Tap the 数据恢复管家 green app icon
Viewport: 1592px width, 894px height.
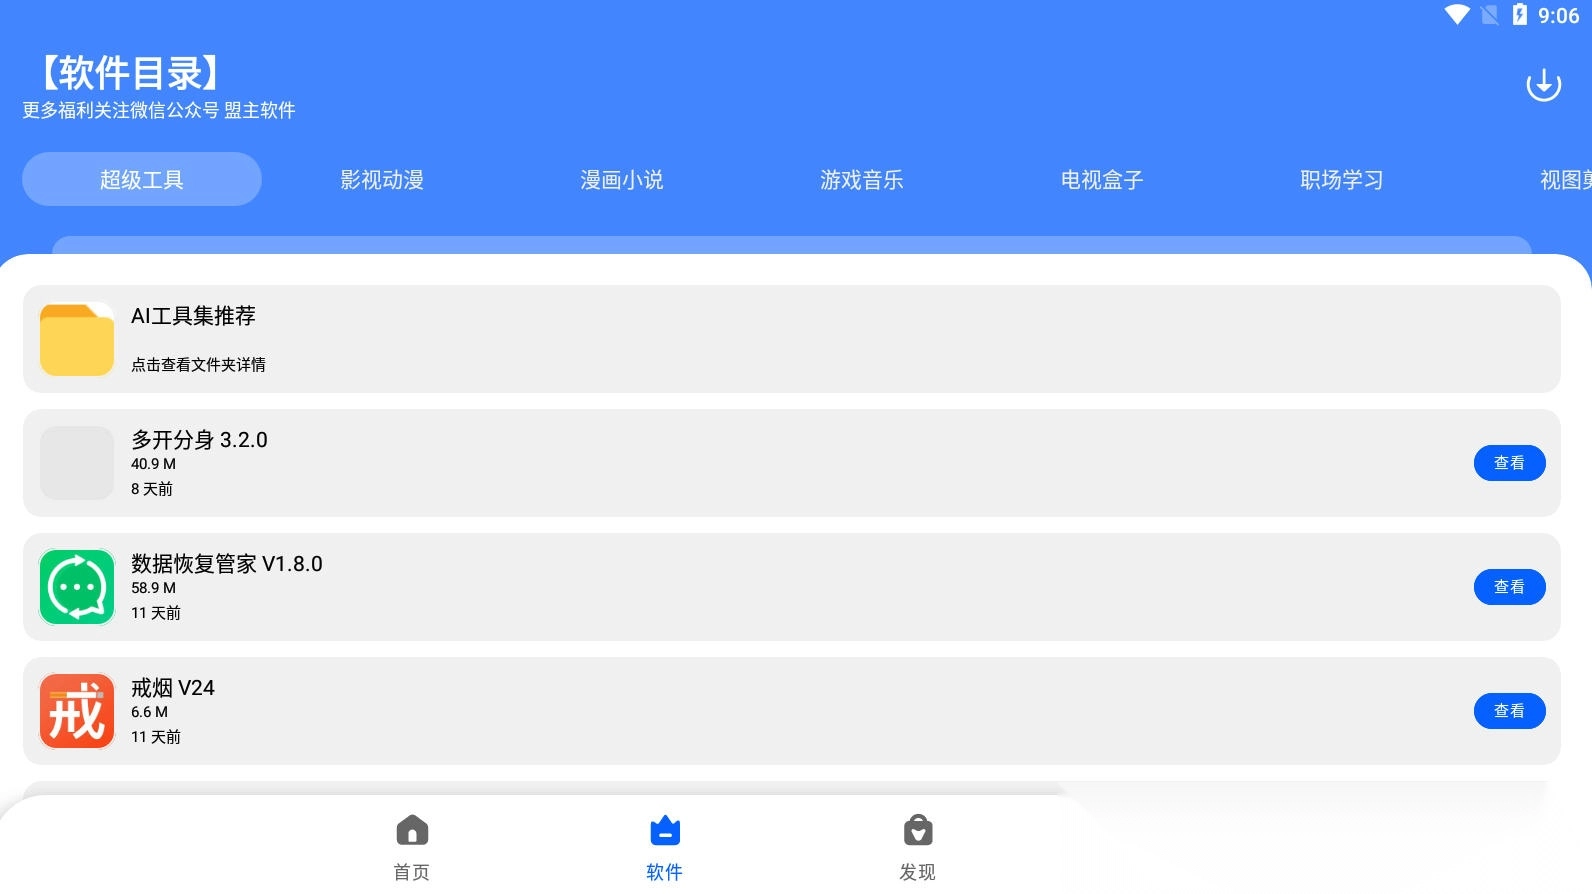coord(77,587)
